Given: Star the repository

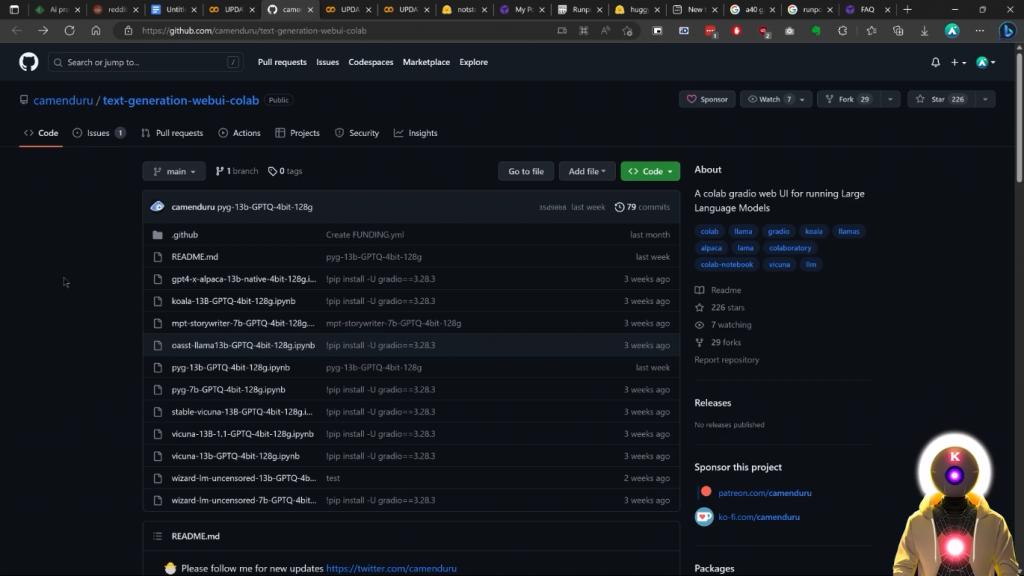Looking at the screenshot, I should point(940,99).
